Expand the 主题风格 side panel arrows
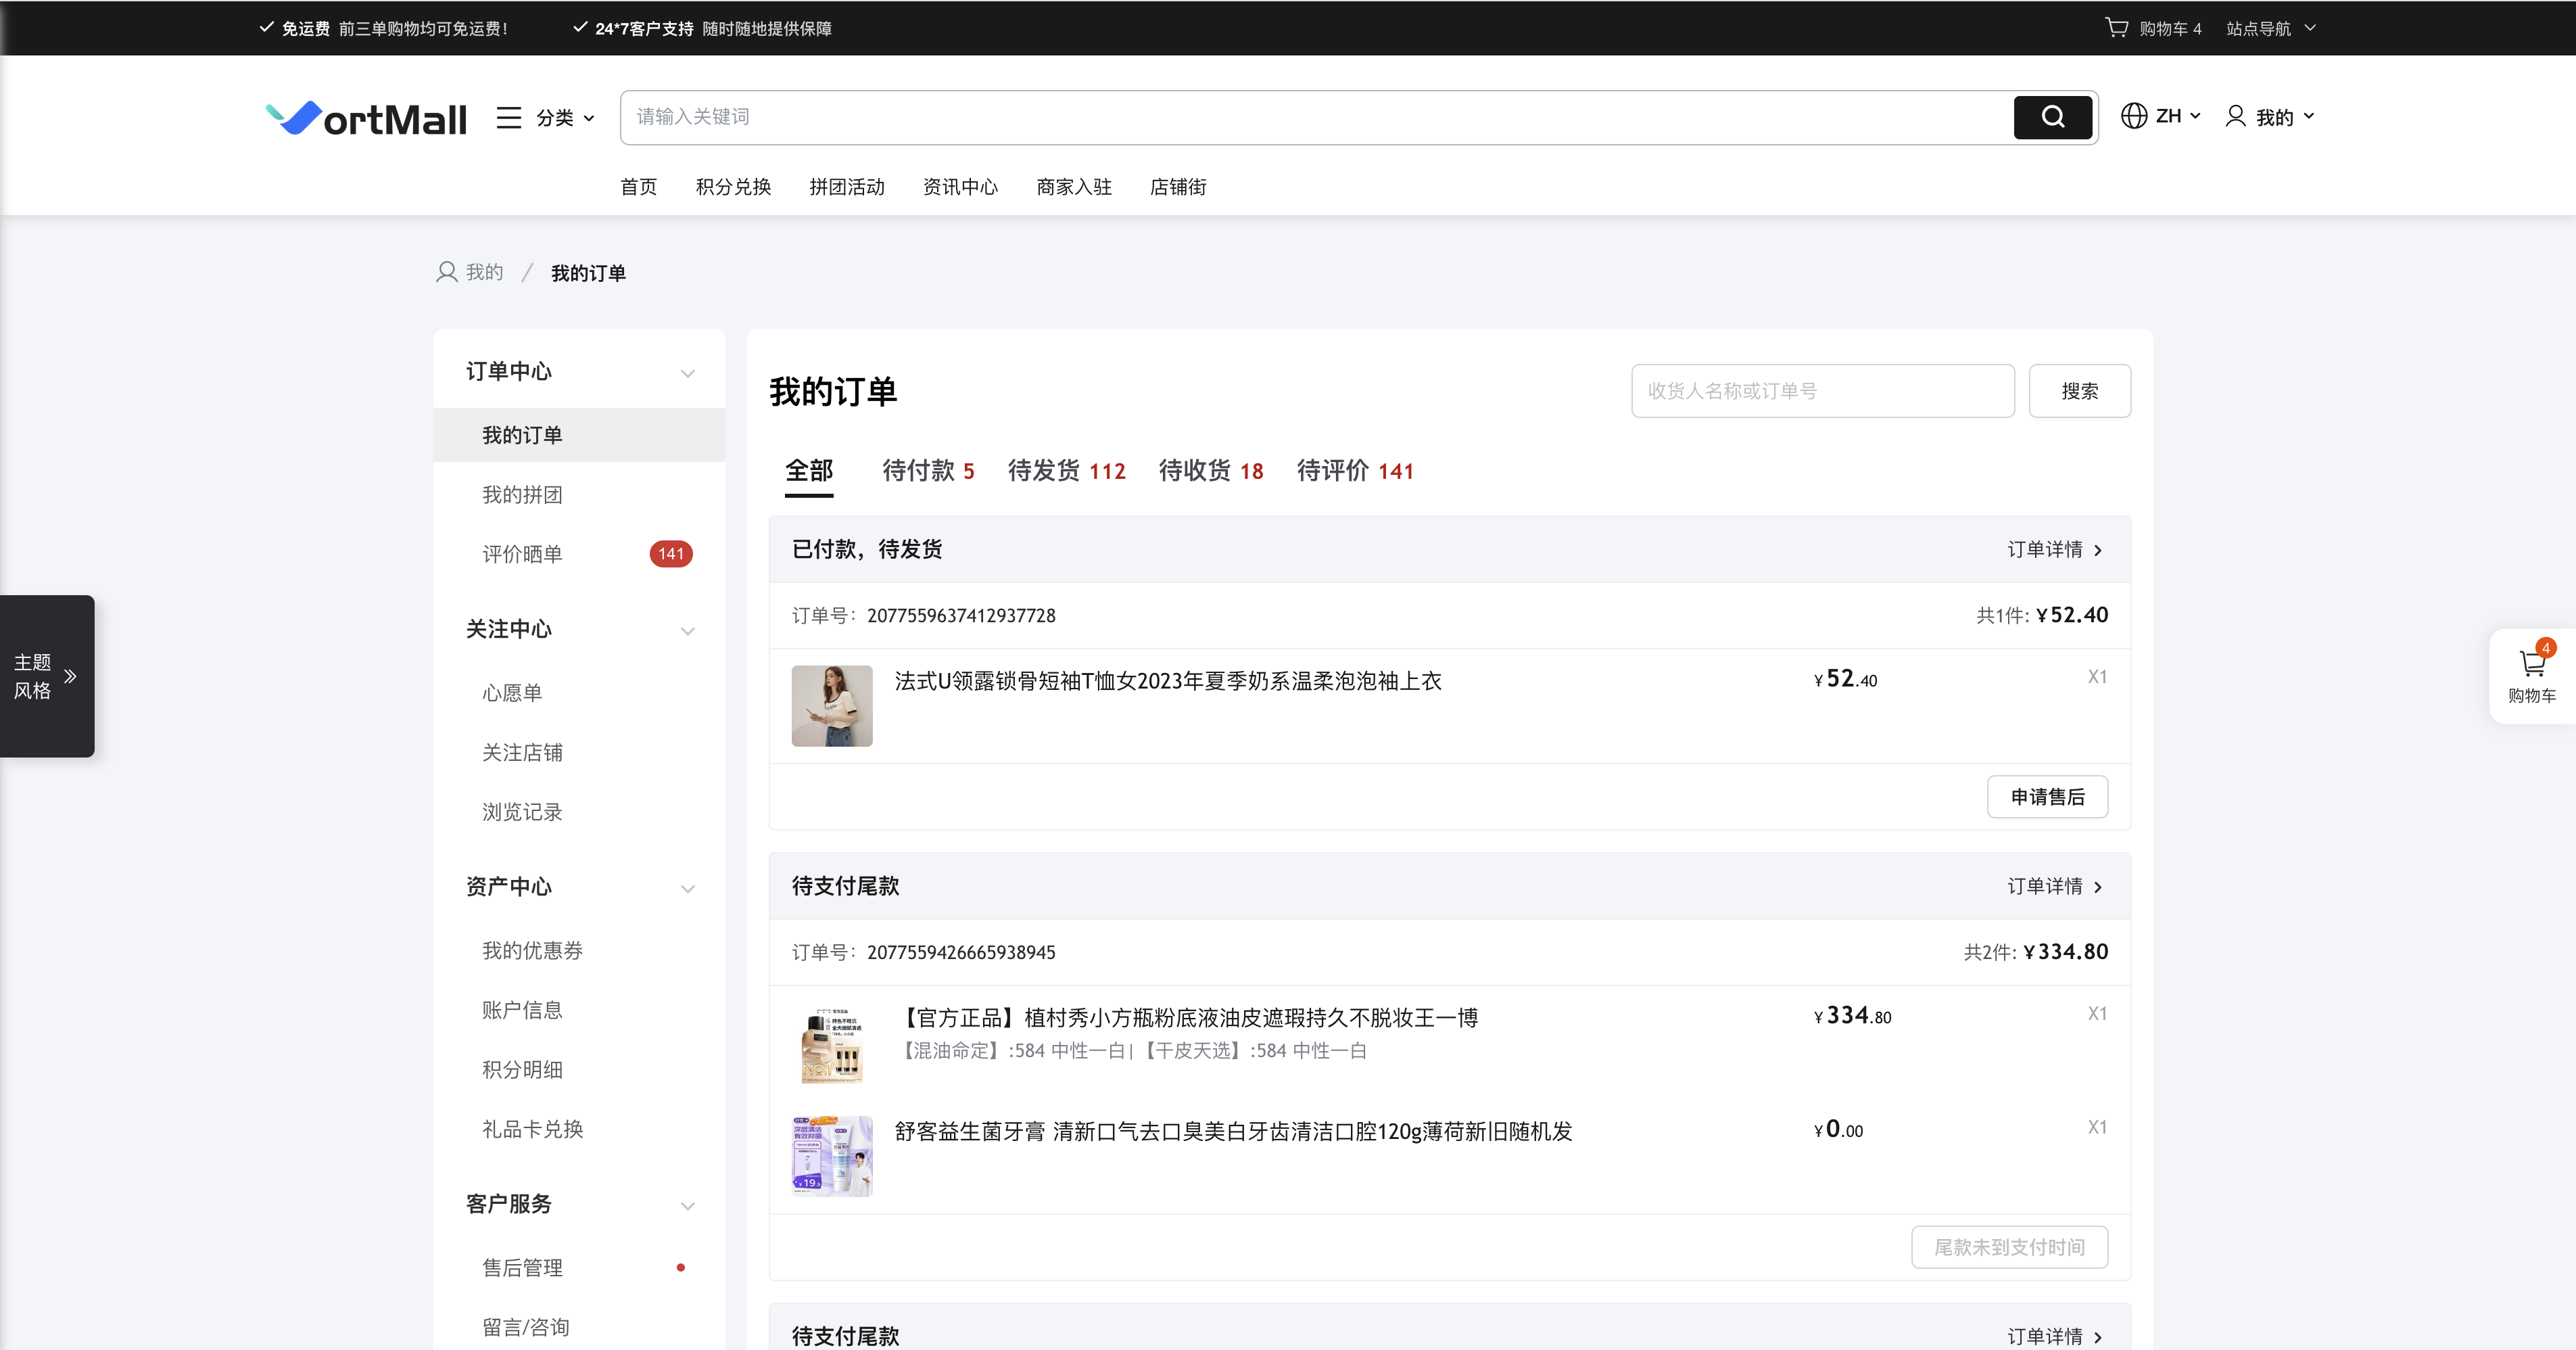The image size is (2576, 1350). (x=70, y=676)
